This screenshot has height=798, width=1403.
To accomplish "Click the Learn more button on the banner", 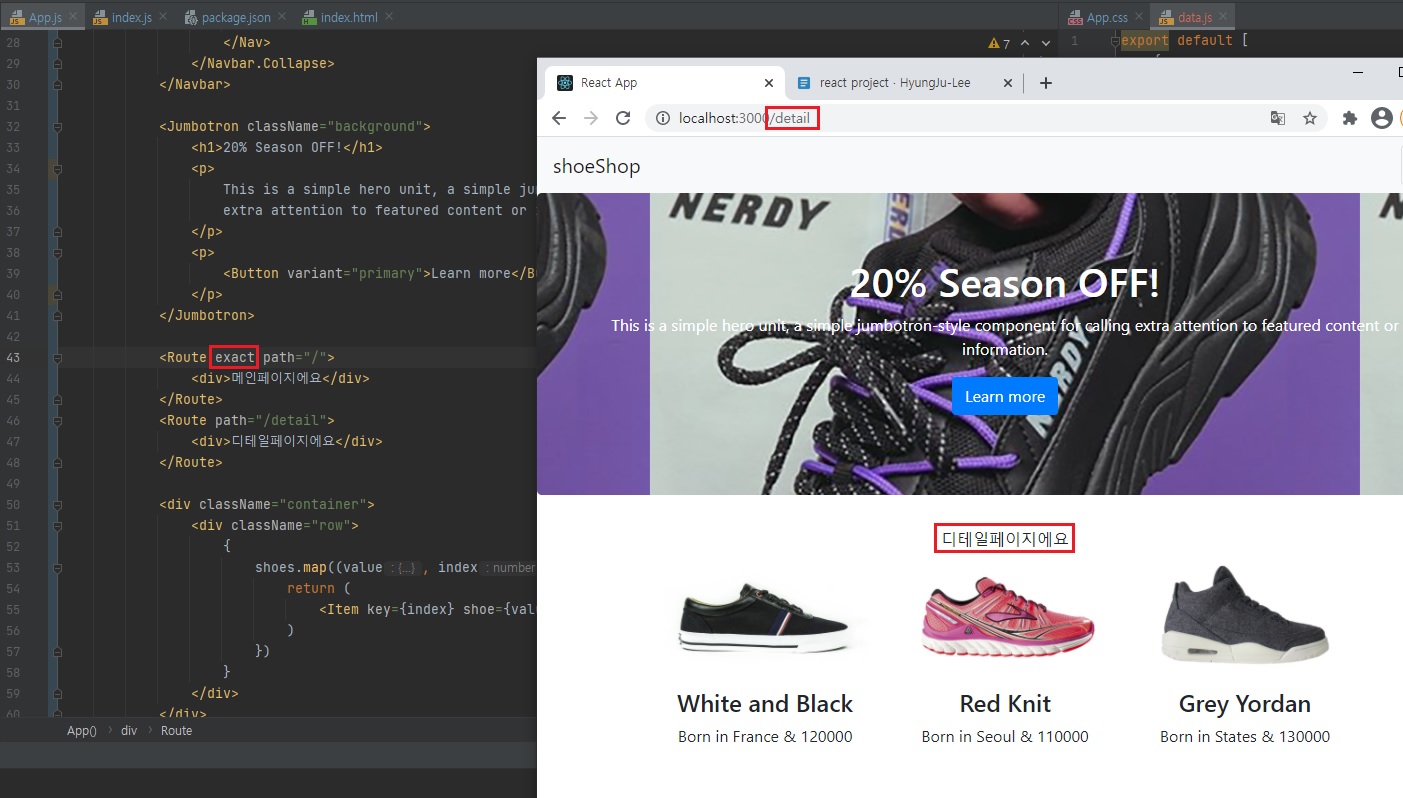I will point(1005,396).
